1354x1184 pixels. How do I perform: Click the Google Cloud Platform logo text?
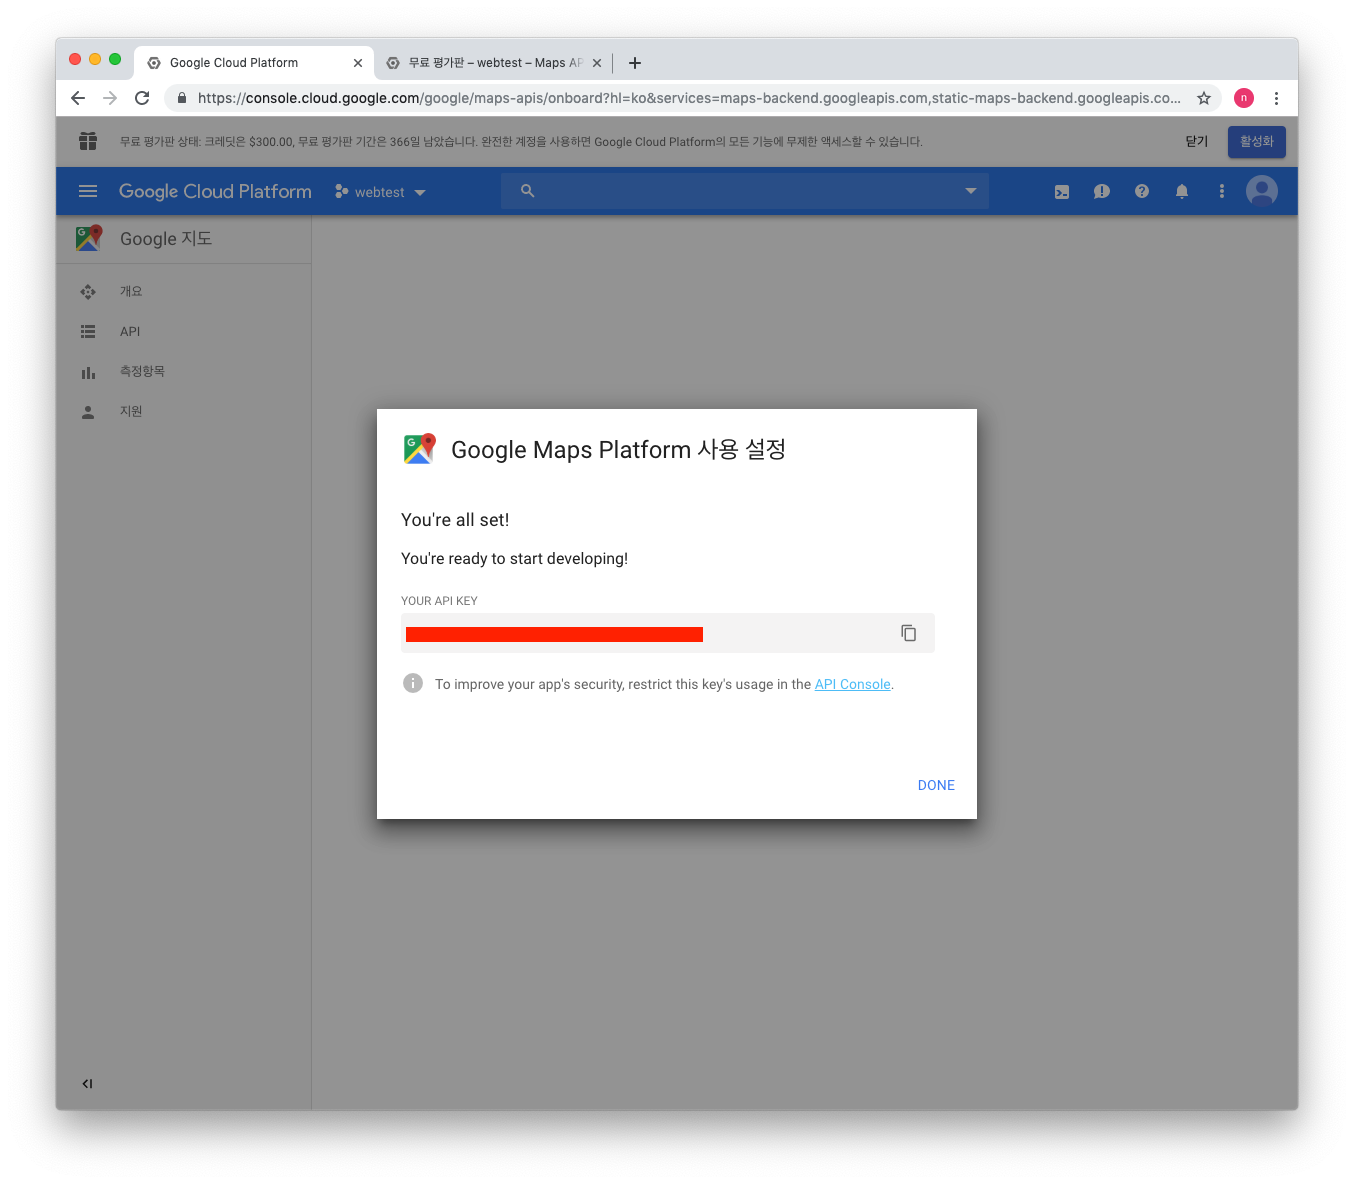(x=215, y=191)
